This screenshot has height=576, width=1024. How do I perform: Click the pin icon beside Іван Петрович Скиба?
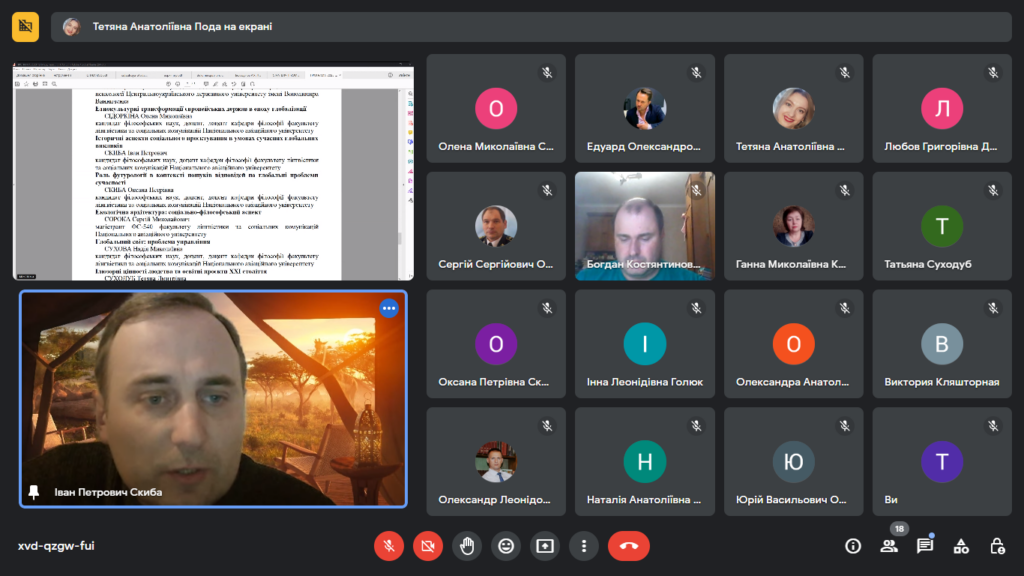34,492
